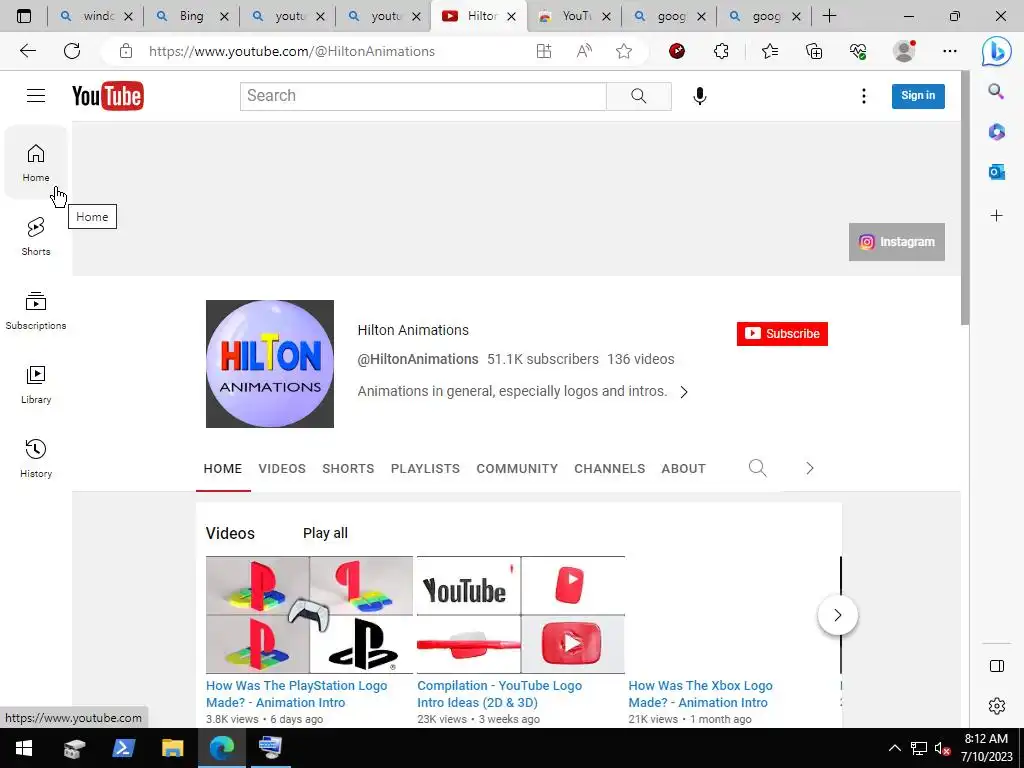Click the browser back arrow
This screenshot has height=768, width=1024.
click(27, 51)
